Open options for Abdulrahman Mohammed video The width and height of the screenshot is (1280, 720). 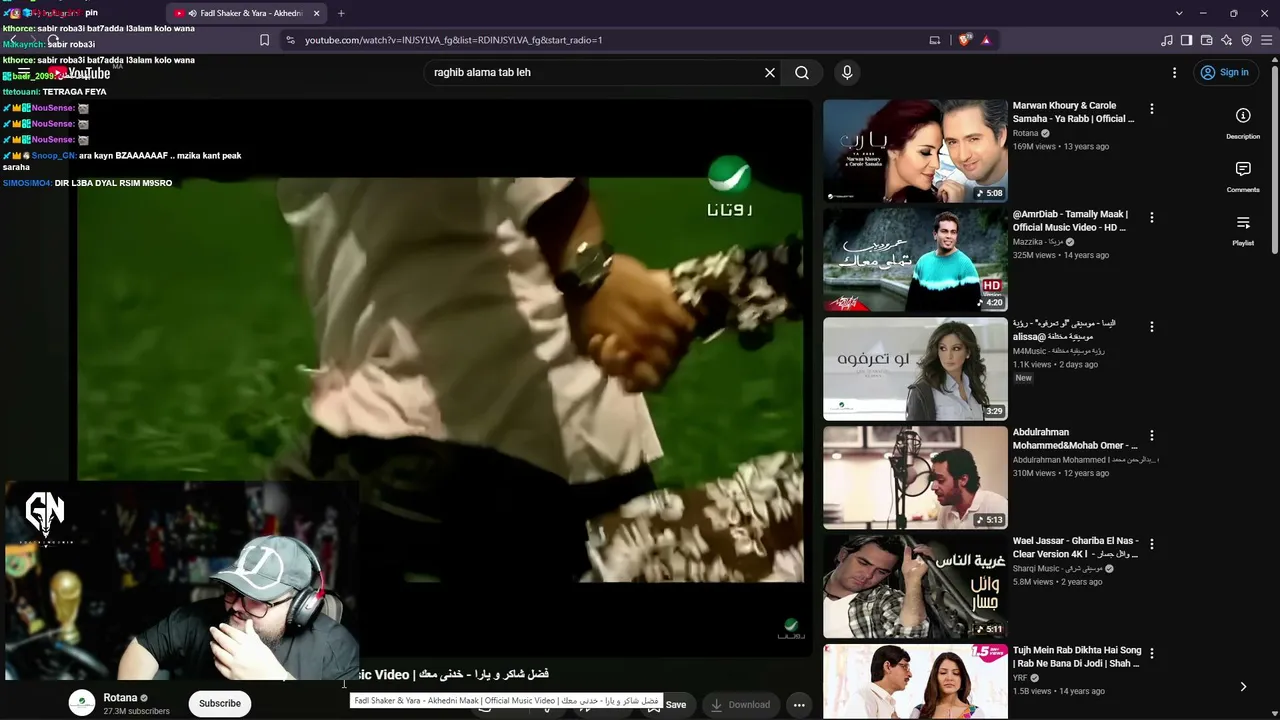pos(1152,435)
